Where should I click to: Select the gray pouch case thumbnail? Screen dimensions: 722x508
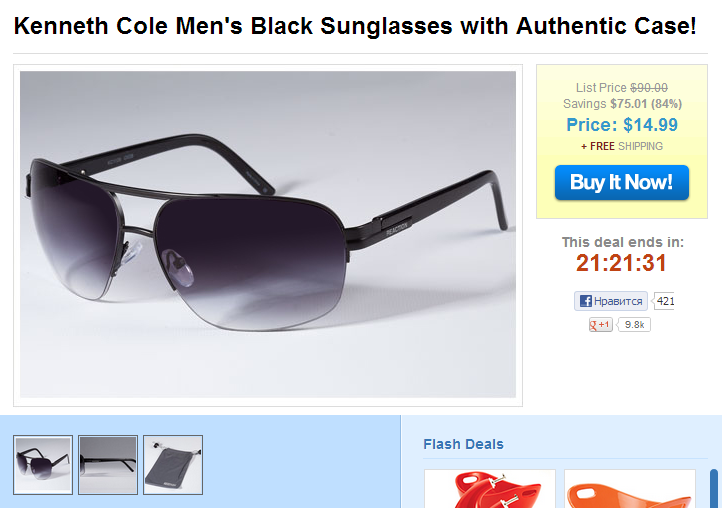pos(173,465)
